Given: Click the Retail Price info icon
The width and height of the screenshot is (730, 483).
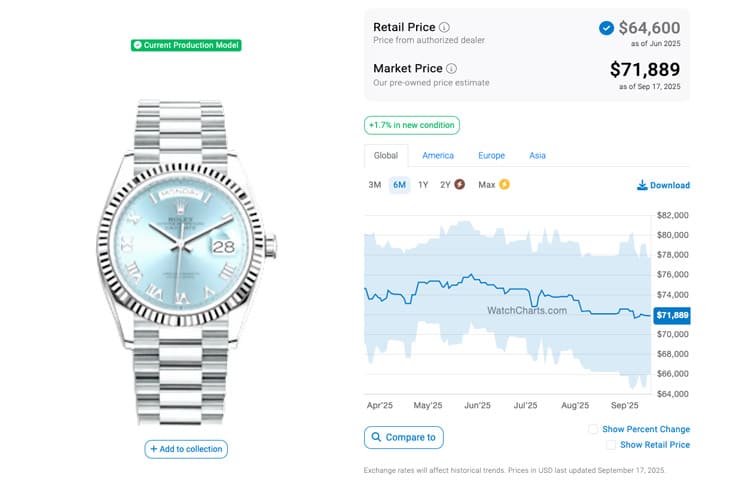Looking at the screenshot, I should pyautogui.click(x=445, y=27).
